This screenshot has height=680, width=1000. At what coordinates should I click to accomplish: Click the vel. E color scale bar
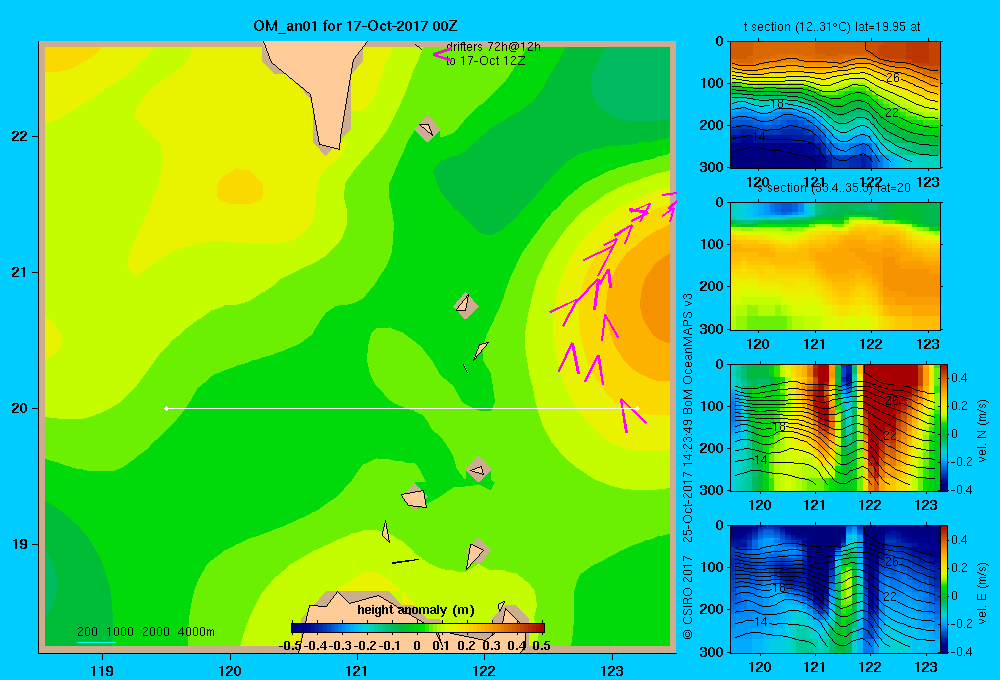pos(945,588)
